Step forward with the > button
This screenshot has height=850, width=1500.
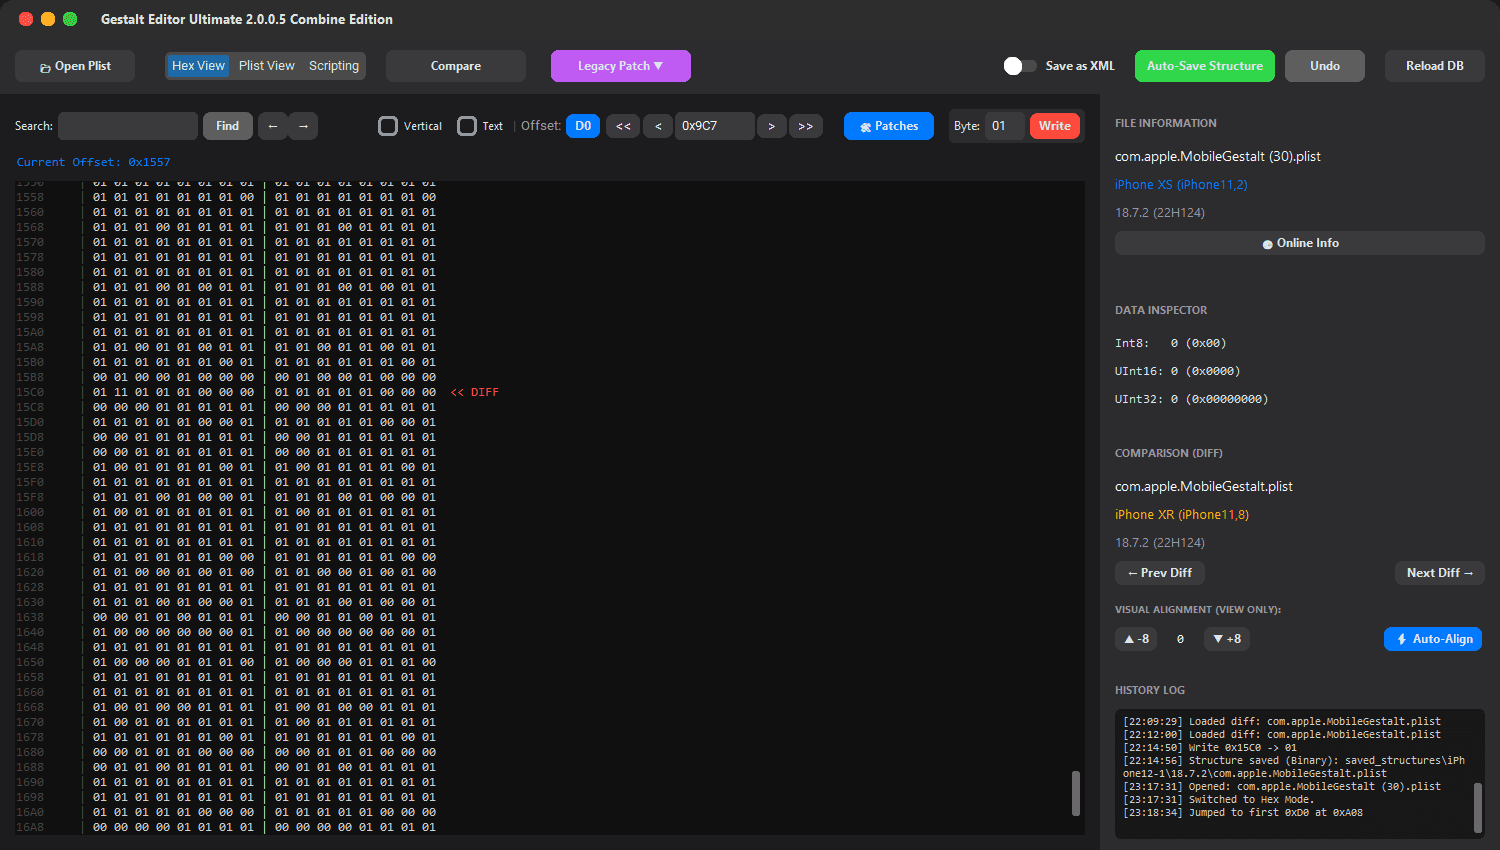(x=772, y=126)
